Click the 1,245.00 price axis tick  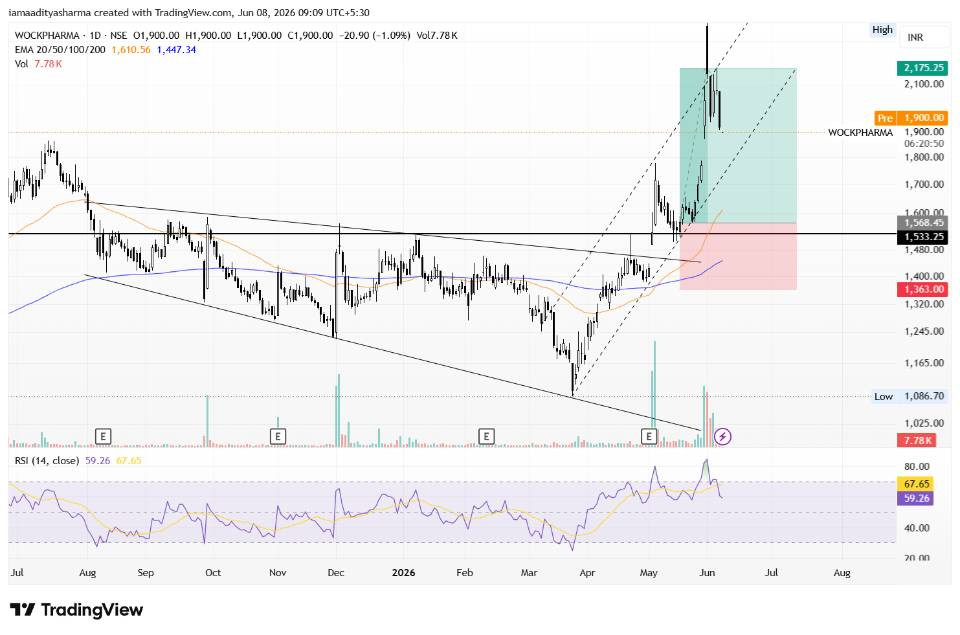(924, 331)
